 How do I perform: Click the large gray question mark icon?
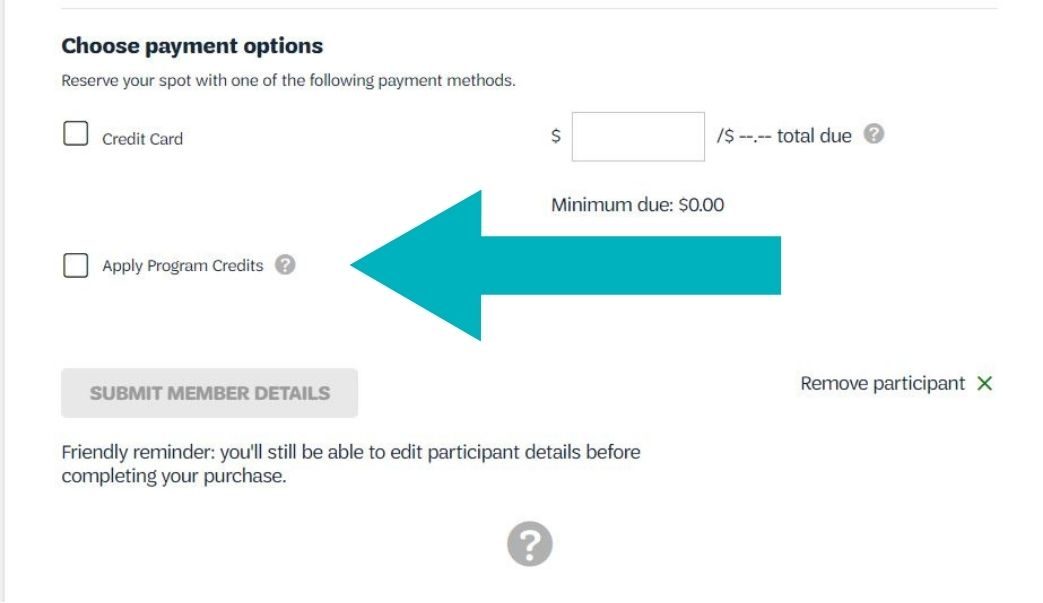(529, 544)
